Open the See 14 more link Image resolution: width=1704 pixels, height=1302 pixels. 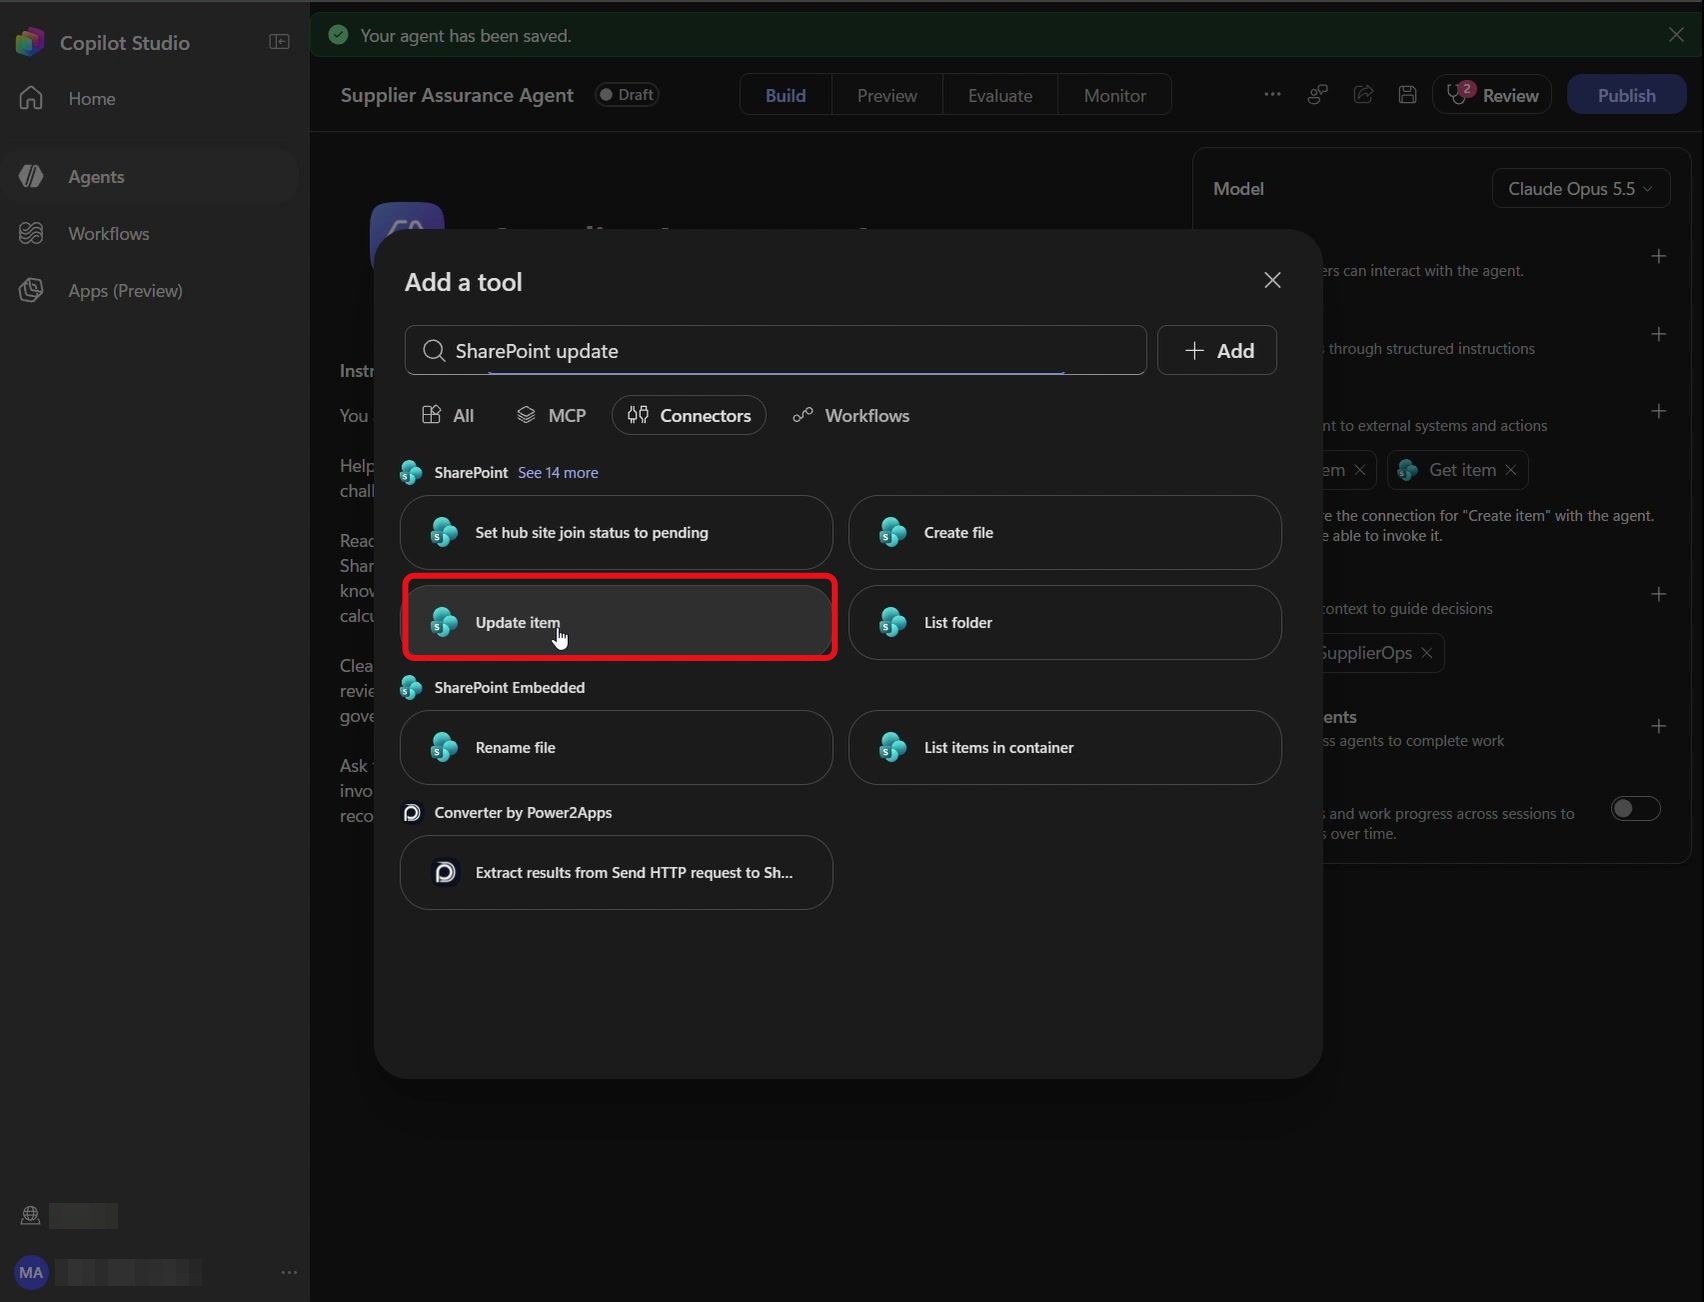558,472
